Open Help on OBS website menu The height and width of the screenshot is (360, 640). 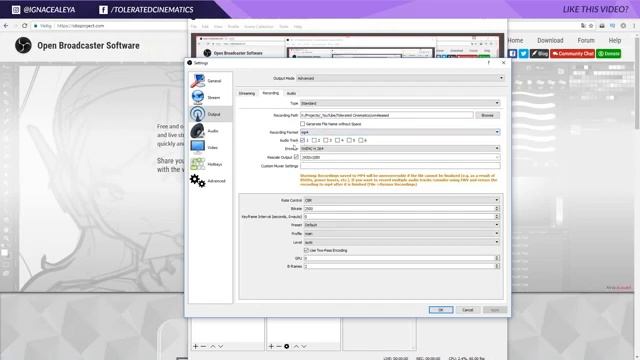tap(615, 40)
